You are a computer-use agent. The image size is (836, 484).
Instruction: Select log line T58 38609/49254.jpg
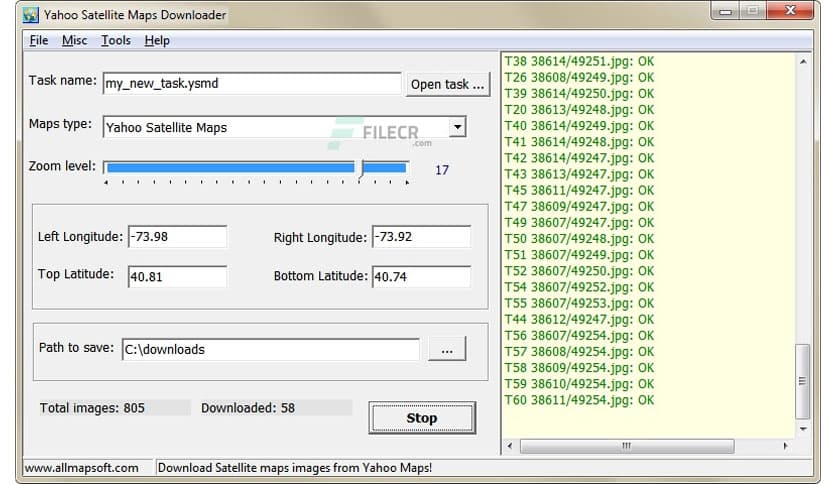(x=579, y=367)
